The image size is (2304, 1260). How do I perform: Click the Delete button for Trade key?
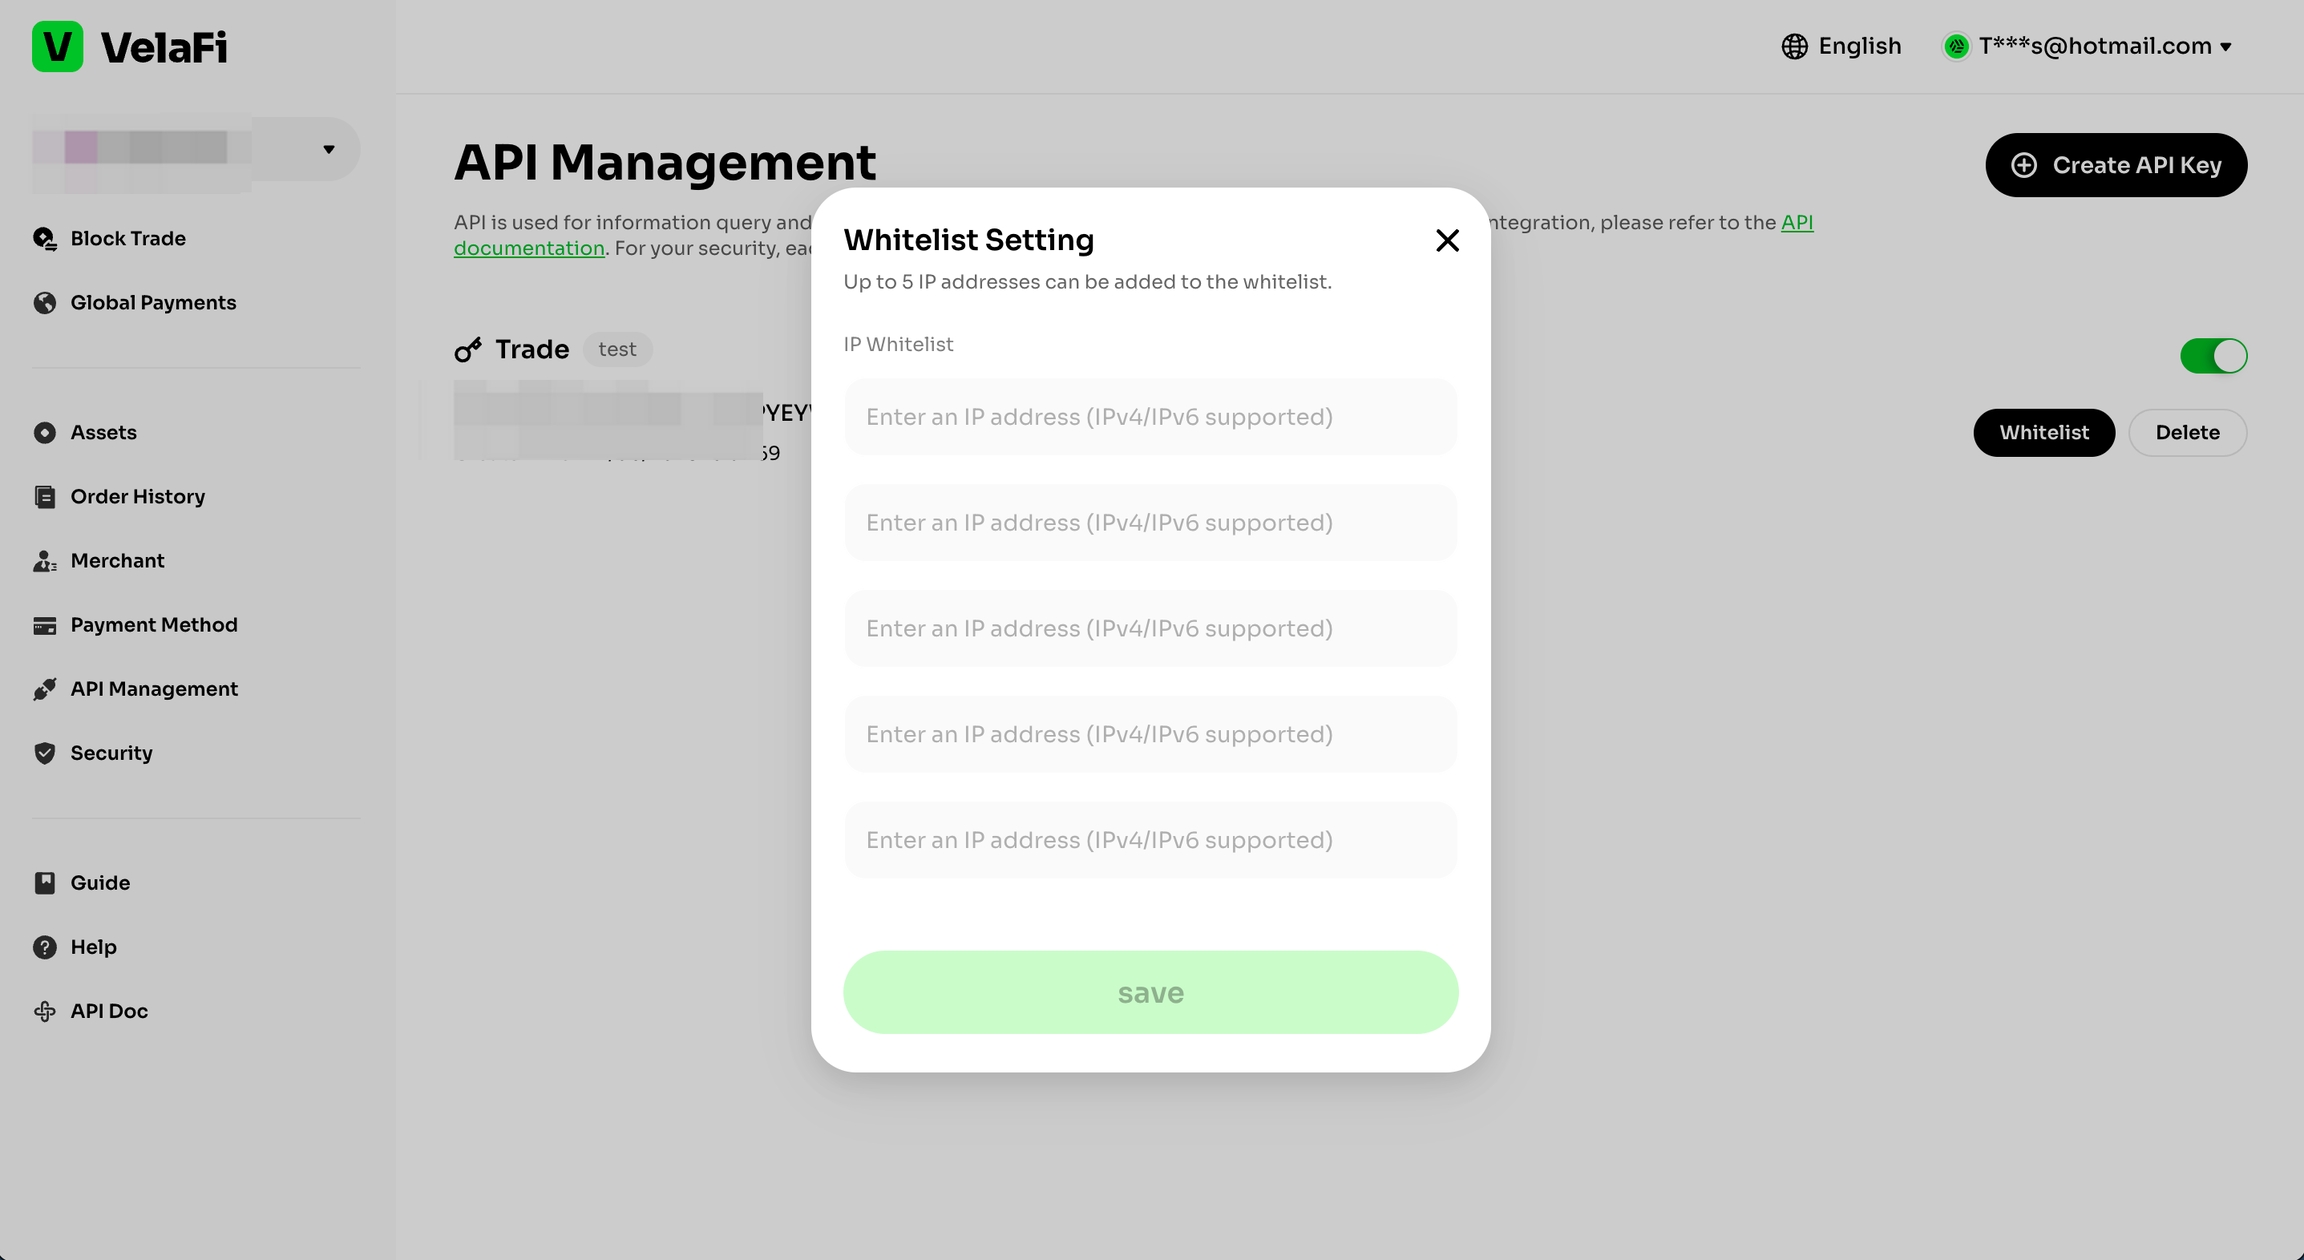coord(2187,433)
